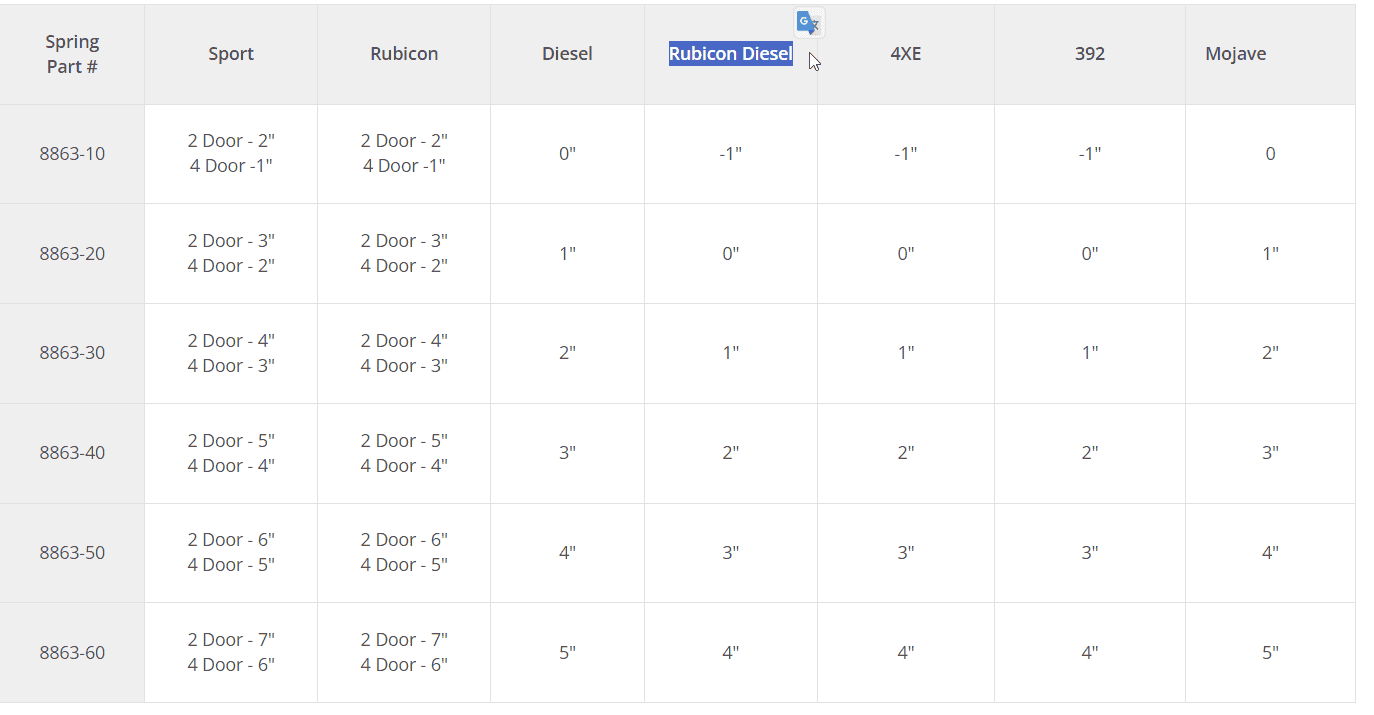Select part number 8863-60 cell

pos(72,653)
